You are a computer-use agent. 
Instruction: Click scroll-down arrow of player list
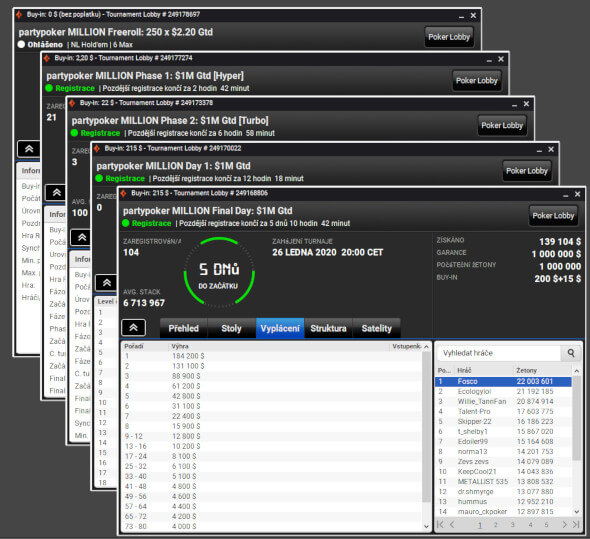pyautogui.click(x=576, y=512)
